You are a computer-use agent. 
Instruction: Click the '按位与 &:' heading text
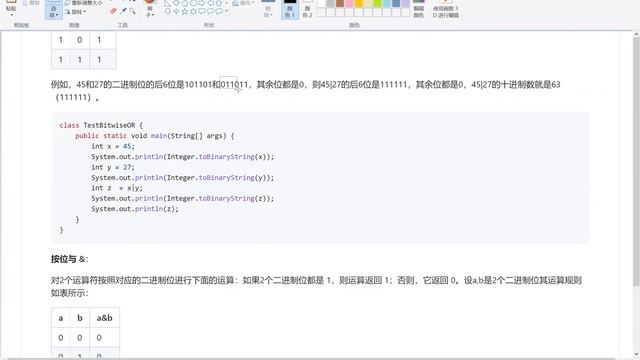pyautogui.click(x=69, y=259)
